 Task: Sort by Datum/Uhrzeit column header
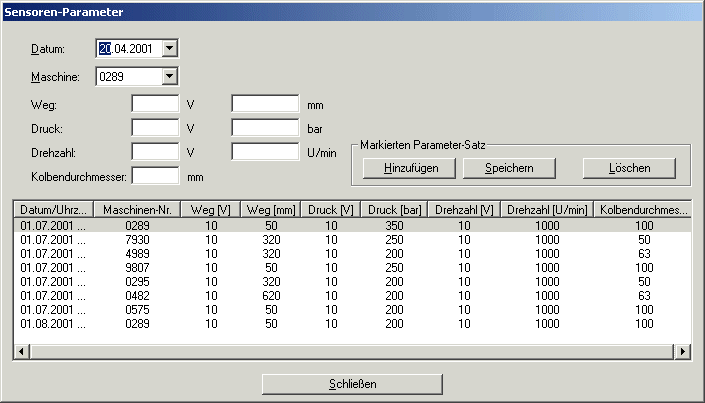pos(55,209)
